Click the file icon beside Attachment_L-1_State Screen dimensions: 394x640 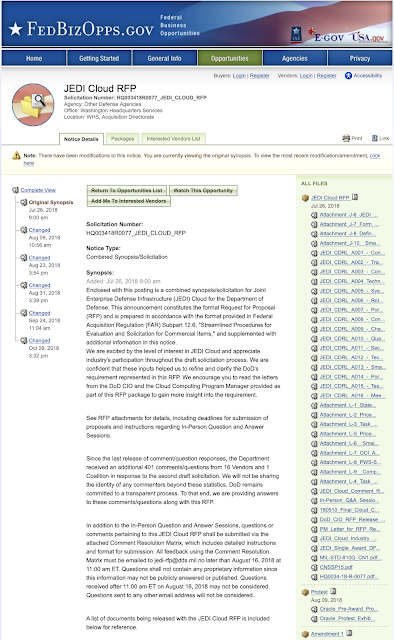tap(314, 406)
